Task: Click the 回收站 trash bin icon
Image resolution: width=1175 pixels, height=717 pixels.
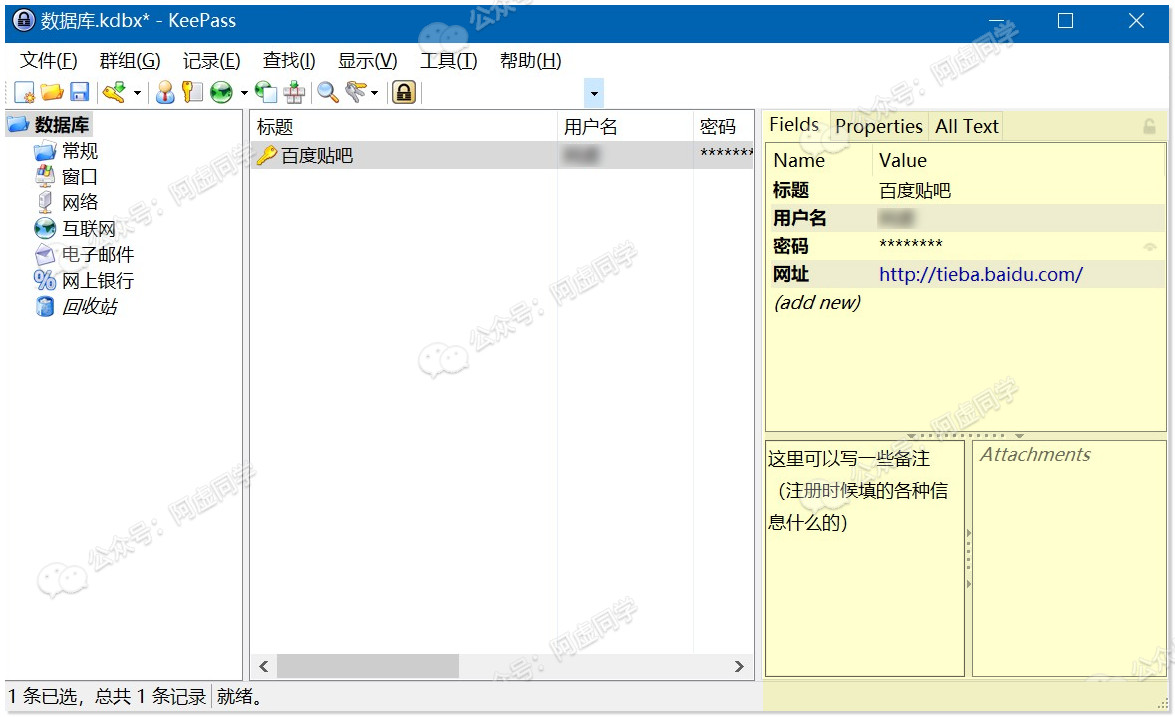Action: click(x=45, y=306)
